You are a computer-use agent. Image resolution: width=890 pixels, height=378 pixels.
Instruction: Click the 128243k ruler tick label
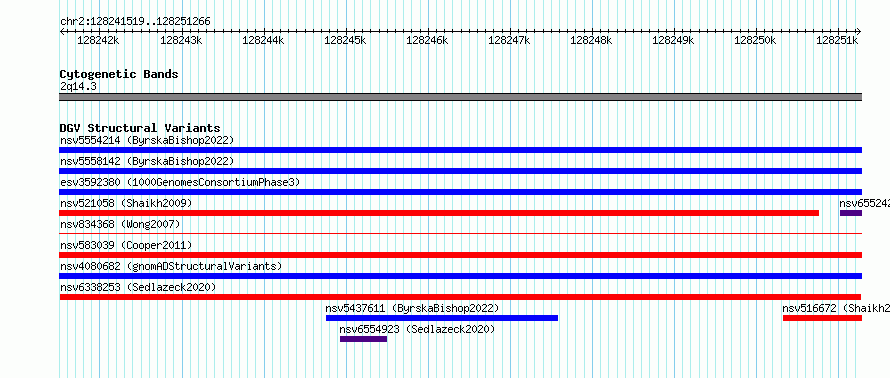181,40
